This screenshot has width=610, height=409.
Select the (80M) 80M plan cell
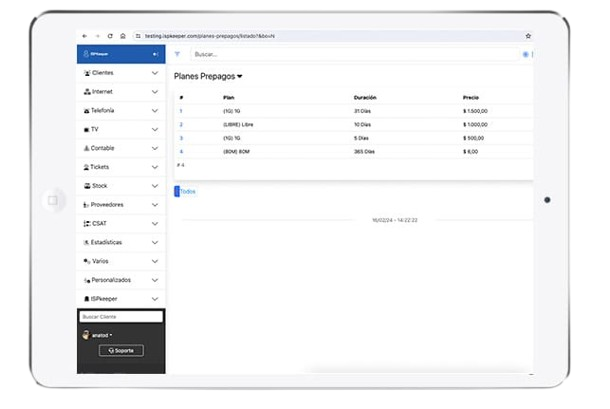(x=237, y=151)
